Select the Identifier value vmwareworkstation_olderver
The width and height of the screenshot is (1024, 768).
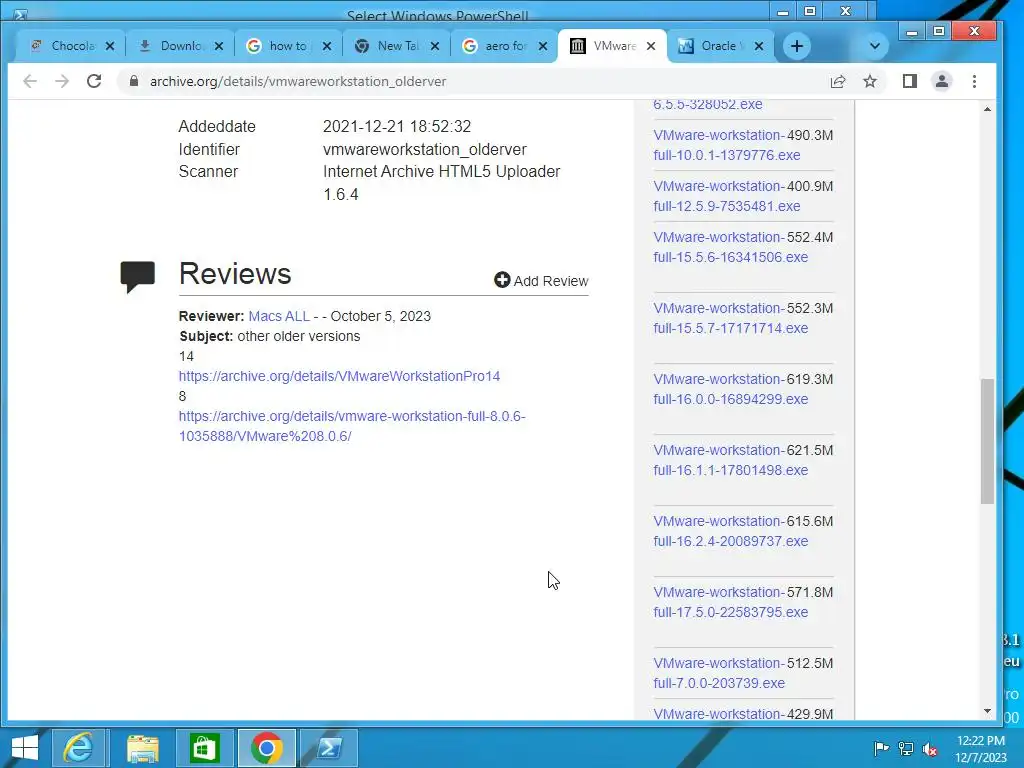(424, 150)
